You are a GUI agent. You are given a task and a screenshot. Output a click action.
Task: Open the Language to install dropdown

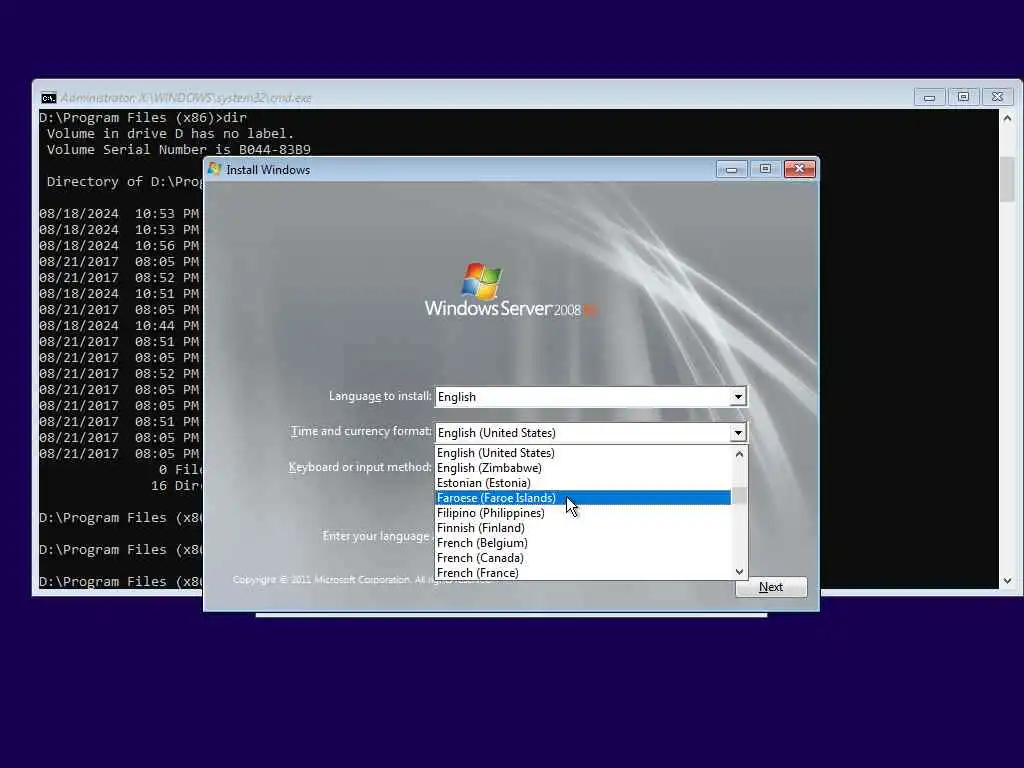738,396
